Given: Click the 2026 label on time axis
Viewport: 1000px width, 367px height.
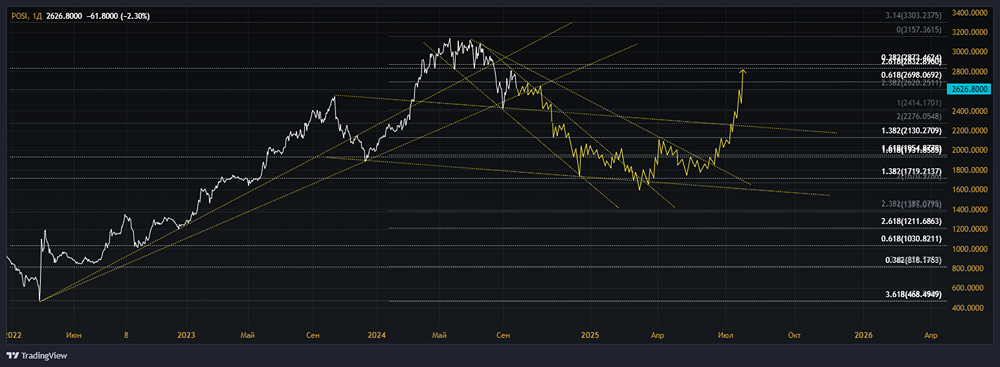Looking at the screenshot, I should [864, 334].
